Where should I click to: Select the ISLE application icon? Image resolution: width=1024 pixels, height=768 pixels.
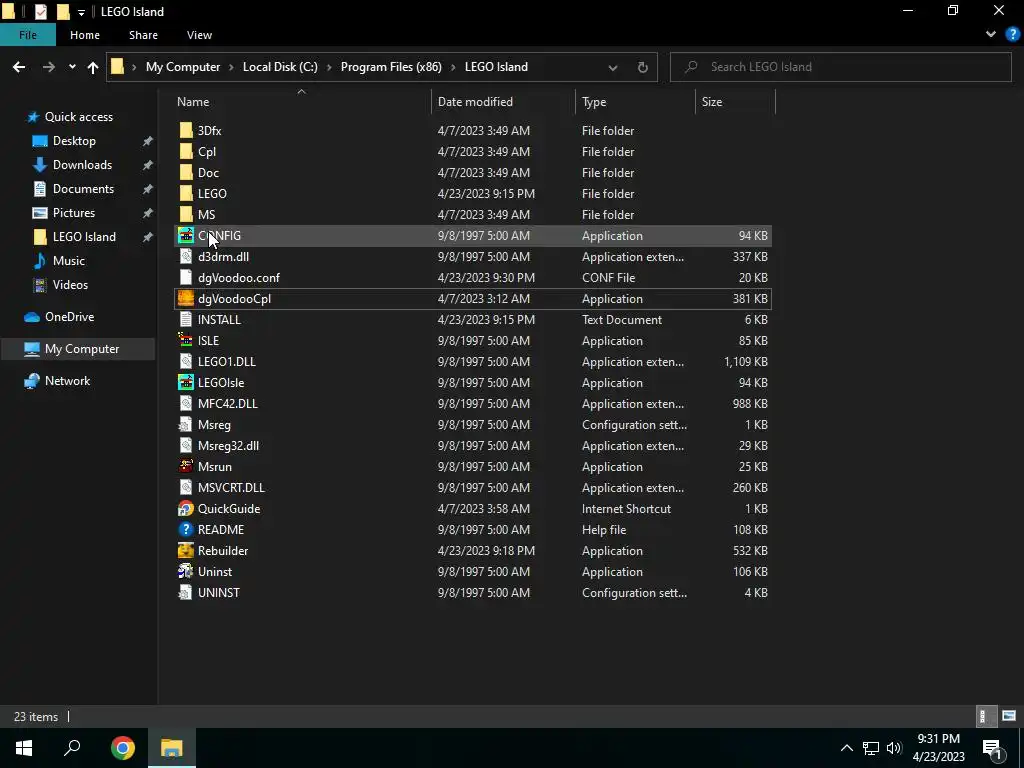[x=186, y=340]
